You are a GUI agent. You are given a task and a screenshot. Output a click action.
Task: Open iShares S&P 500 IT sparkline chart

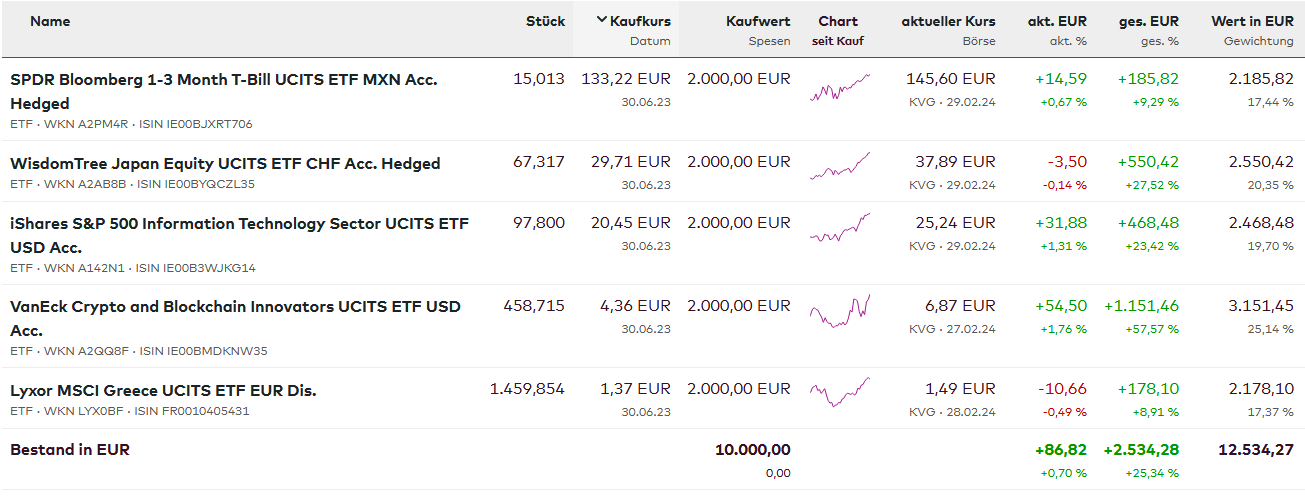[839, 228]
